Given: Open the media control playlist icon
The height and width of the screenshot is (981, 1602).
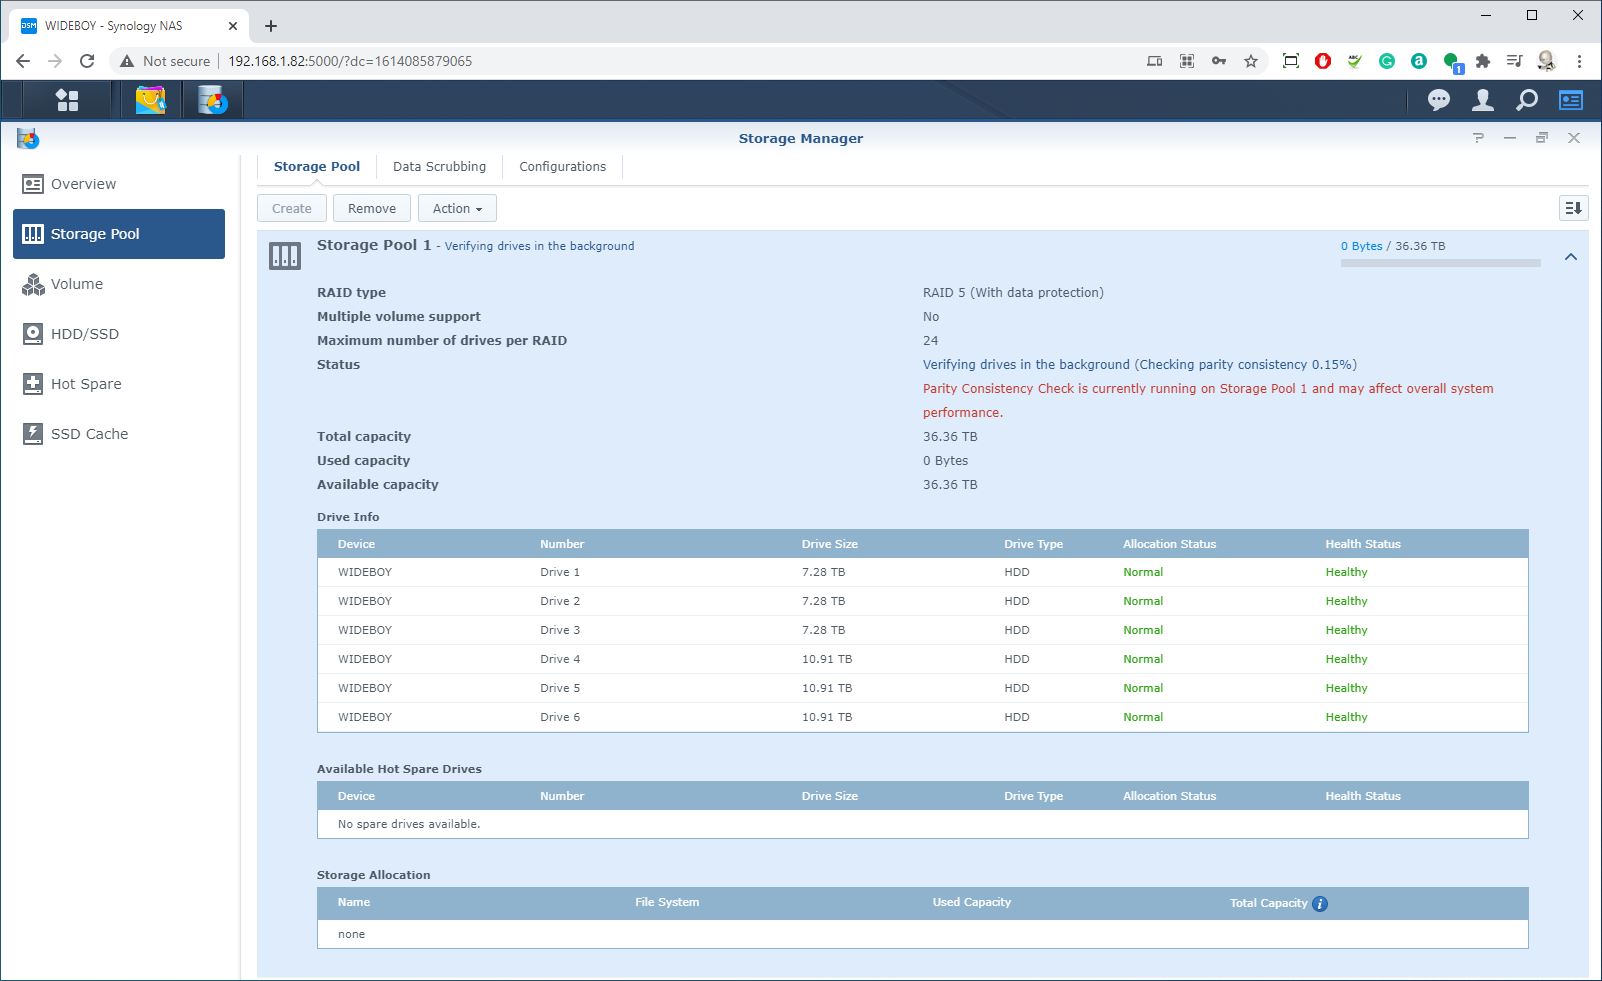Looking at the screenshot, I should [x=1515, y=61].
